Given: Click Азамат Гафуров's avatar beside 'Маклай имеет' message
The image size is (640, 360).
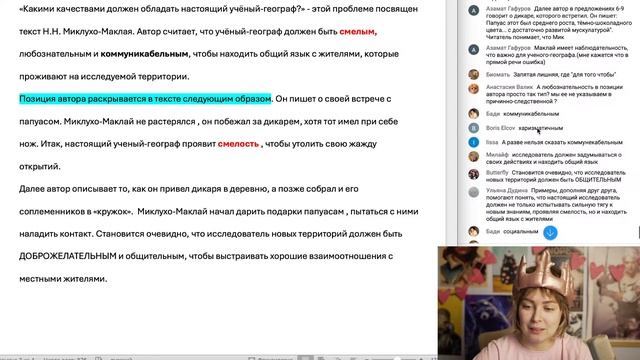Looking at the screenshot, I should coord(473,49).
